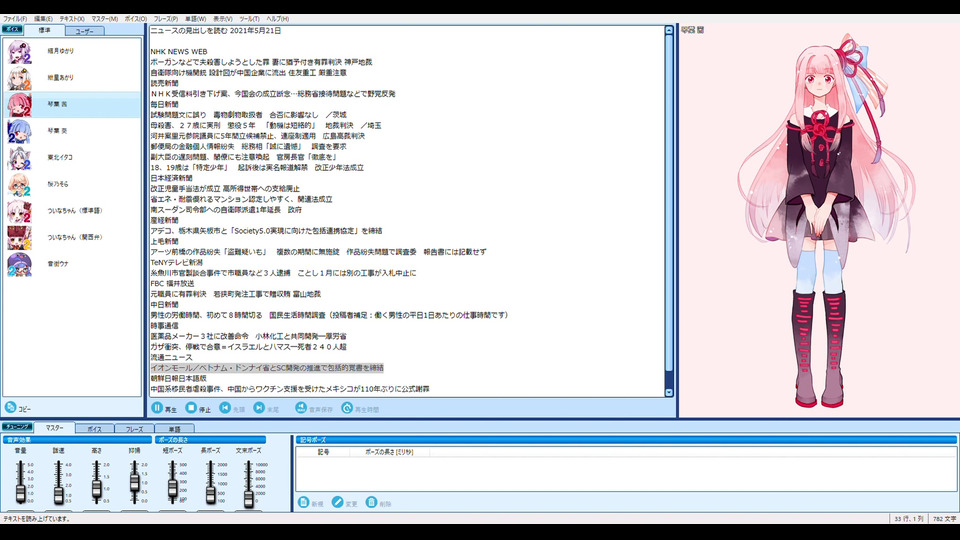Jump to start with 先頭 icon

click(x=225, y=408)
